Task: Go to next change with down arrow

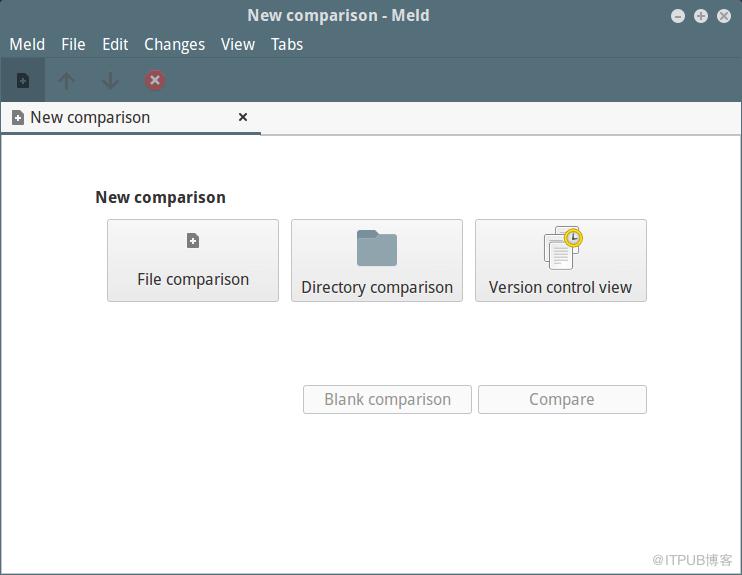Action: [x=110, y=81]
